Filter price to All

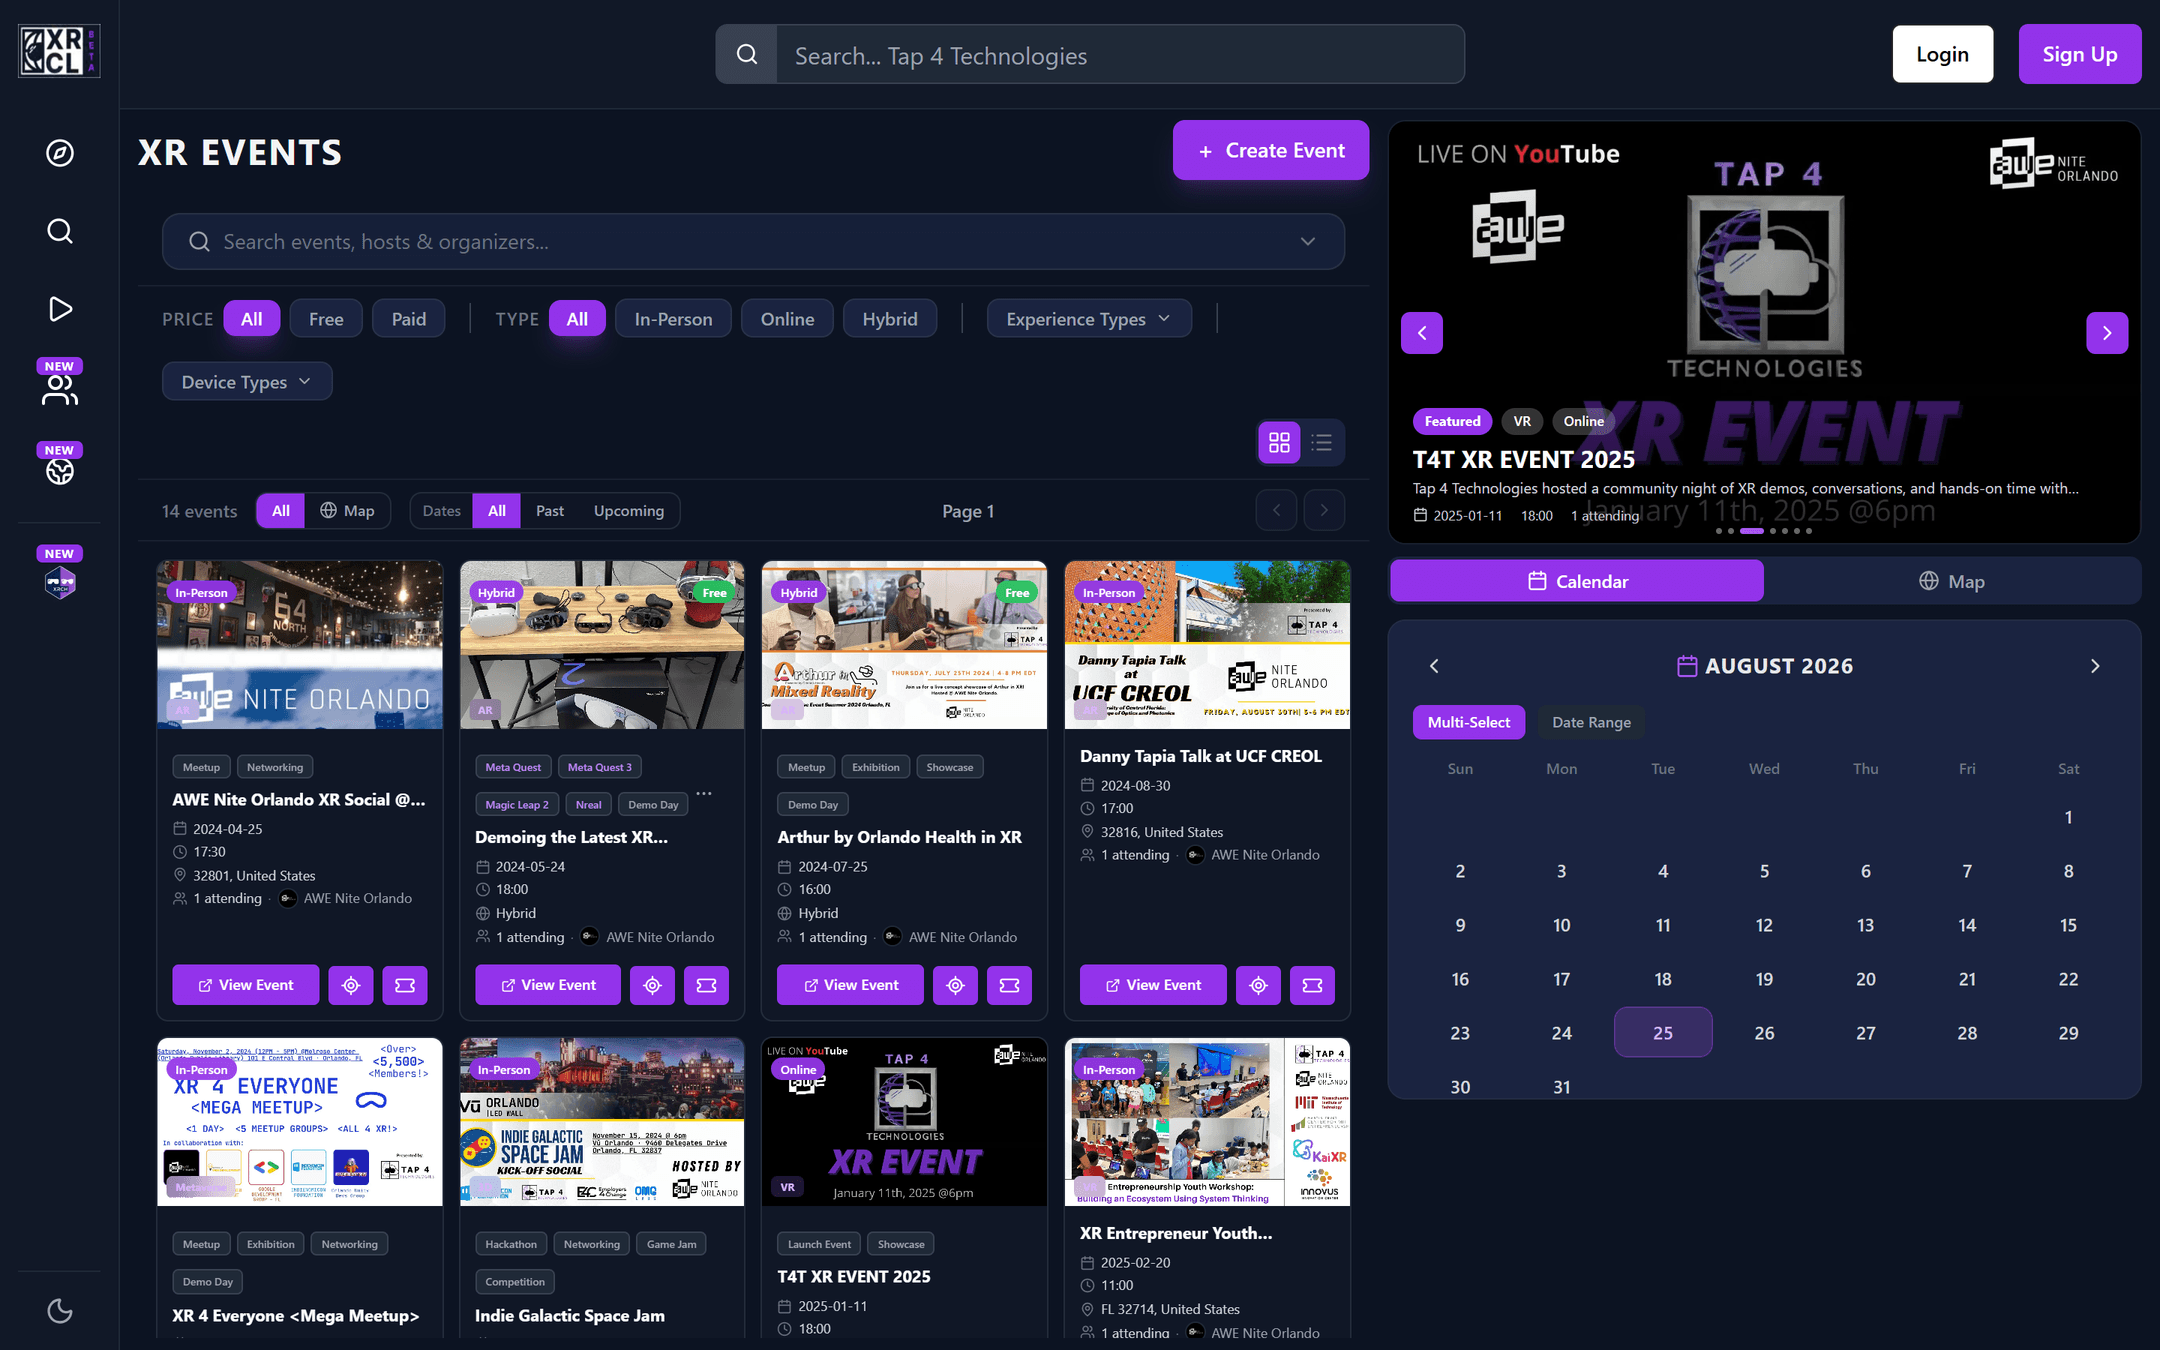coord(252,319)
